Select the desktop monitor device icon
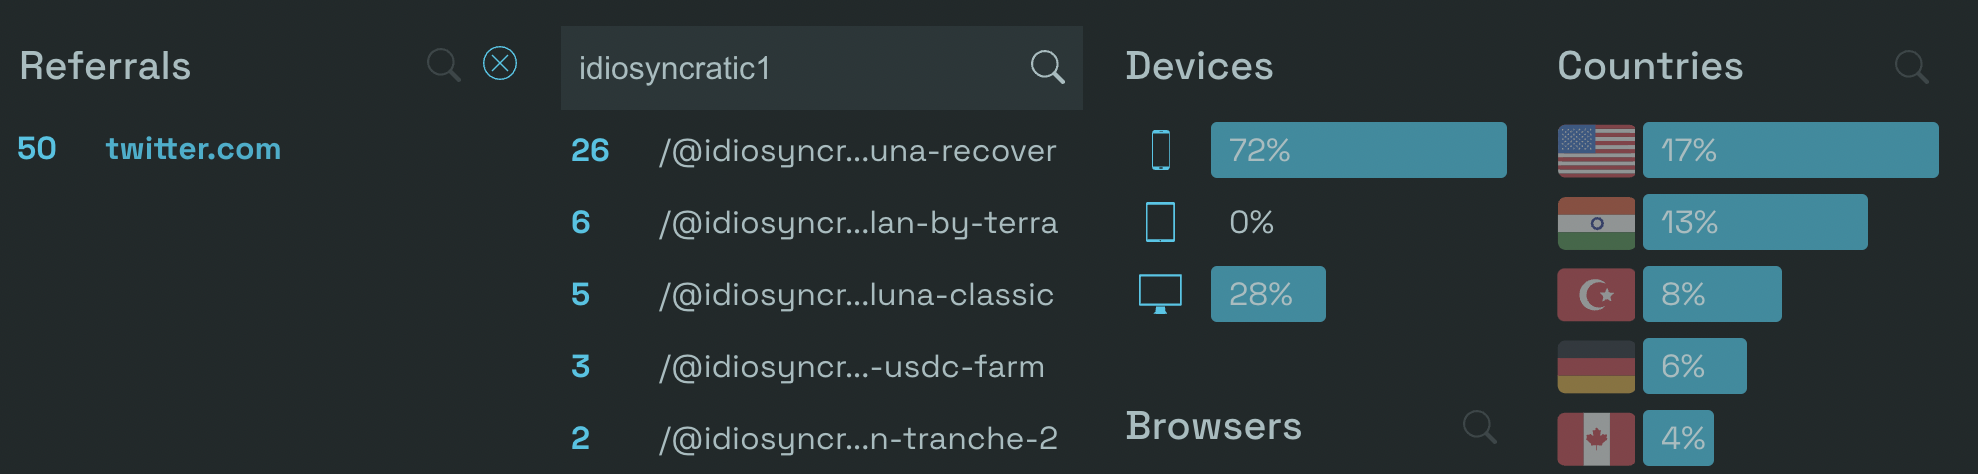1978x474 pixels. tap(1160, 294)
